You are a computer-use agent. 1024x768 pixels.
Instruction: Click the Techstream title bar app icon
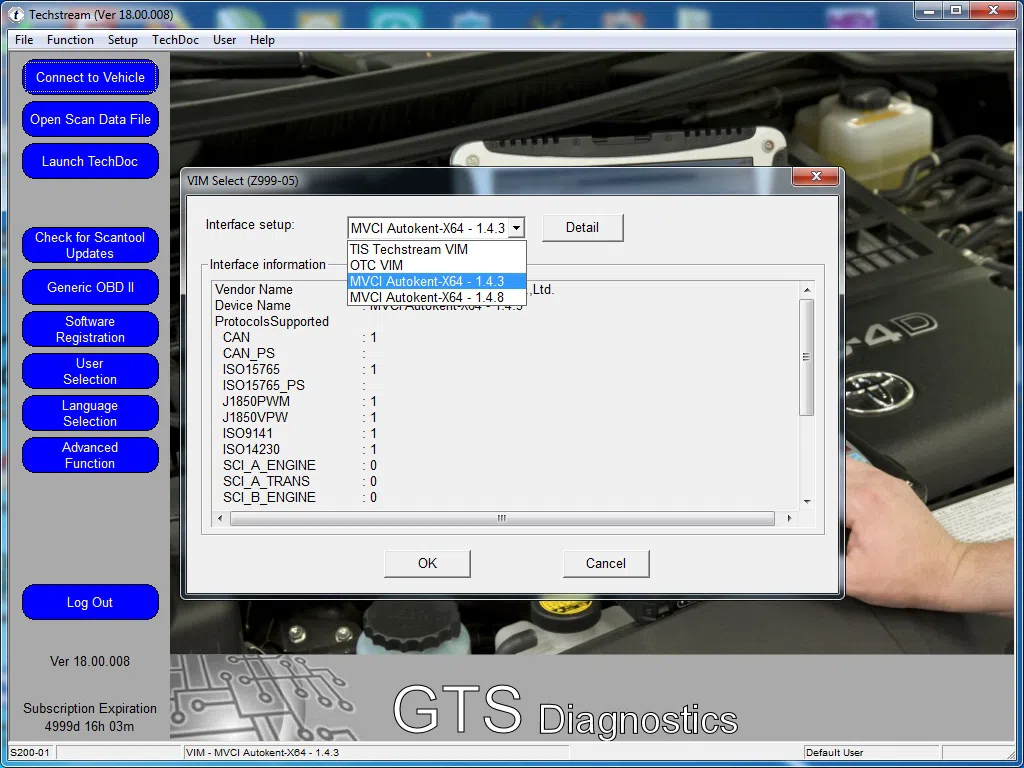point(17,16)
